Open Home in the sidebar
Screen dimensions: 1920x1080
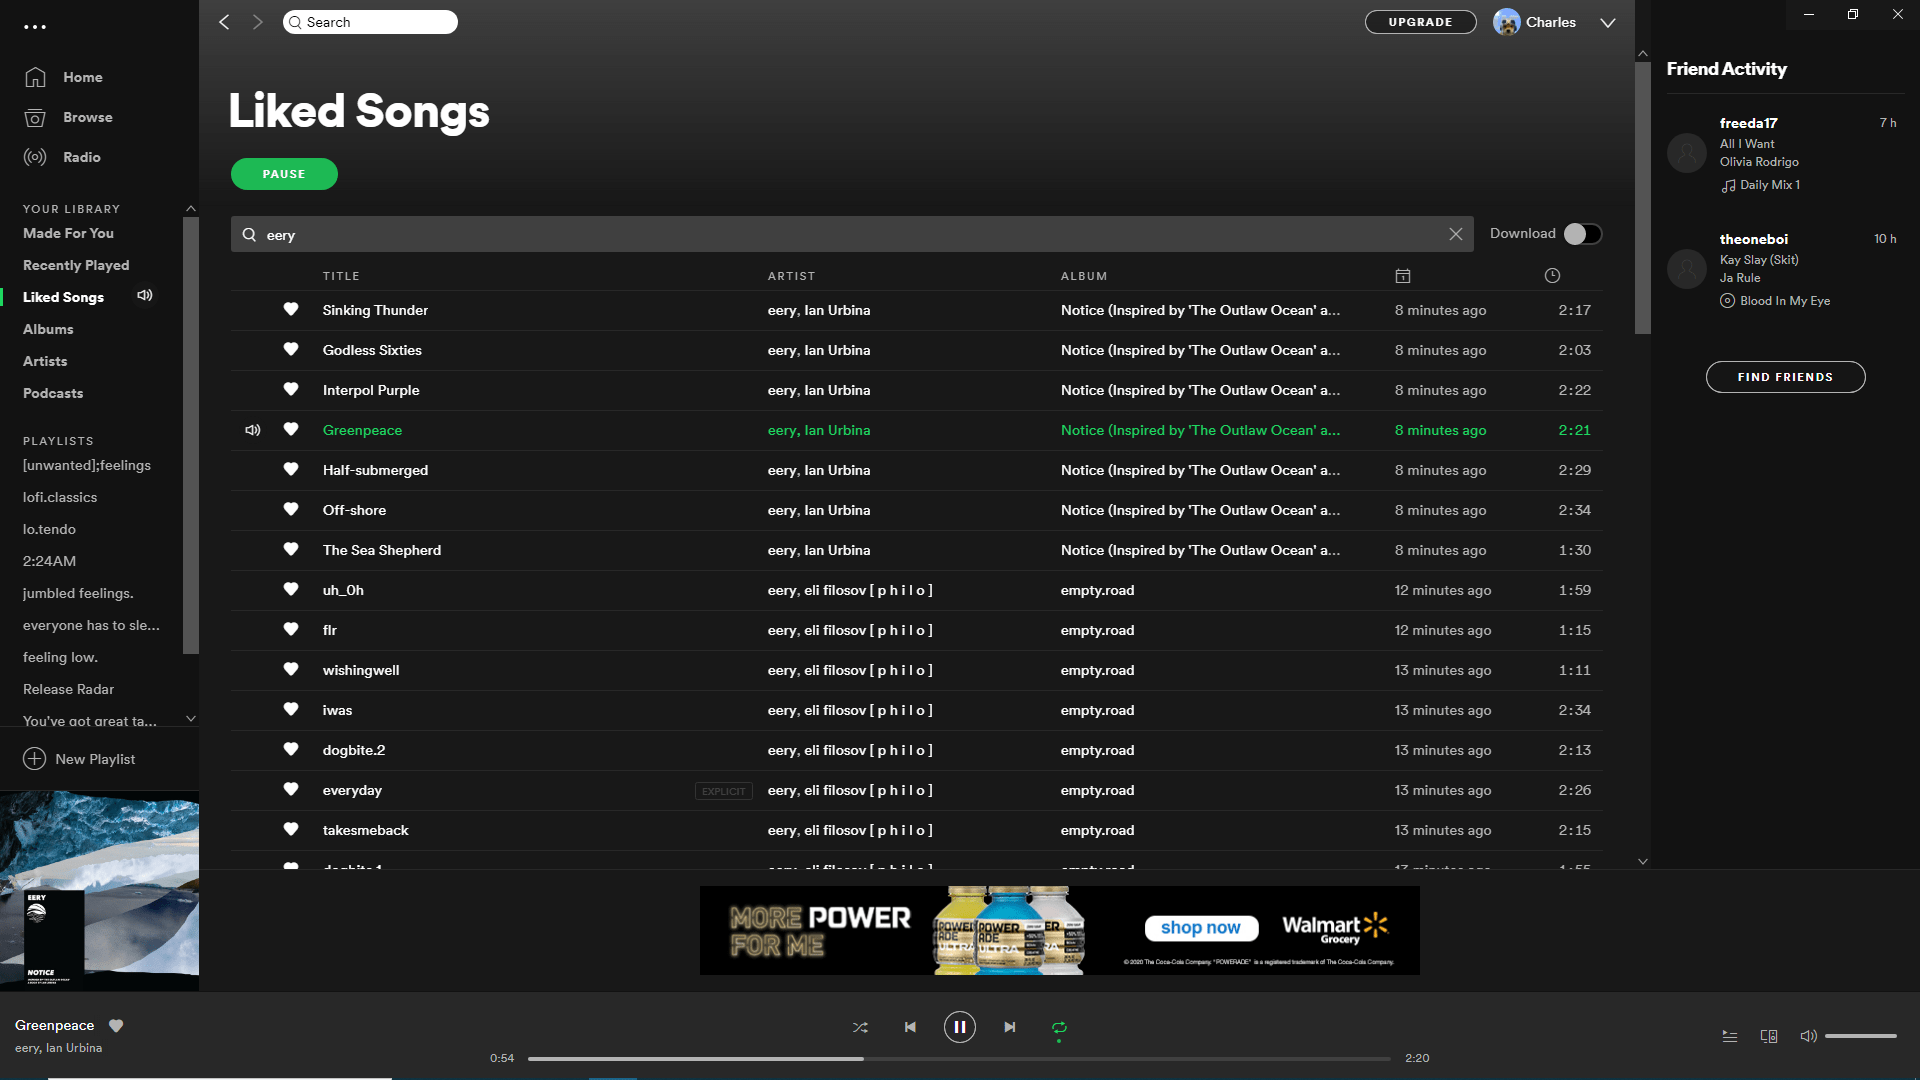(83, 77)
